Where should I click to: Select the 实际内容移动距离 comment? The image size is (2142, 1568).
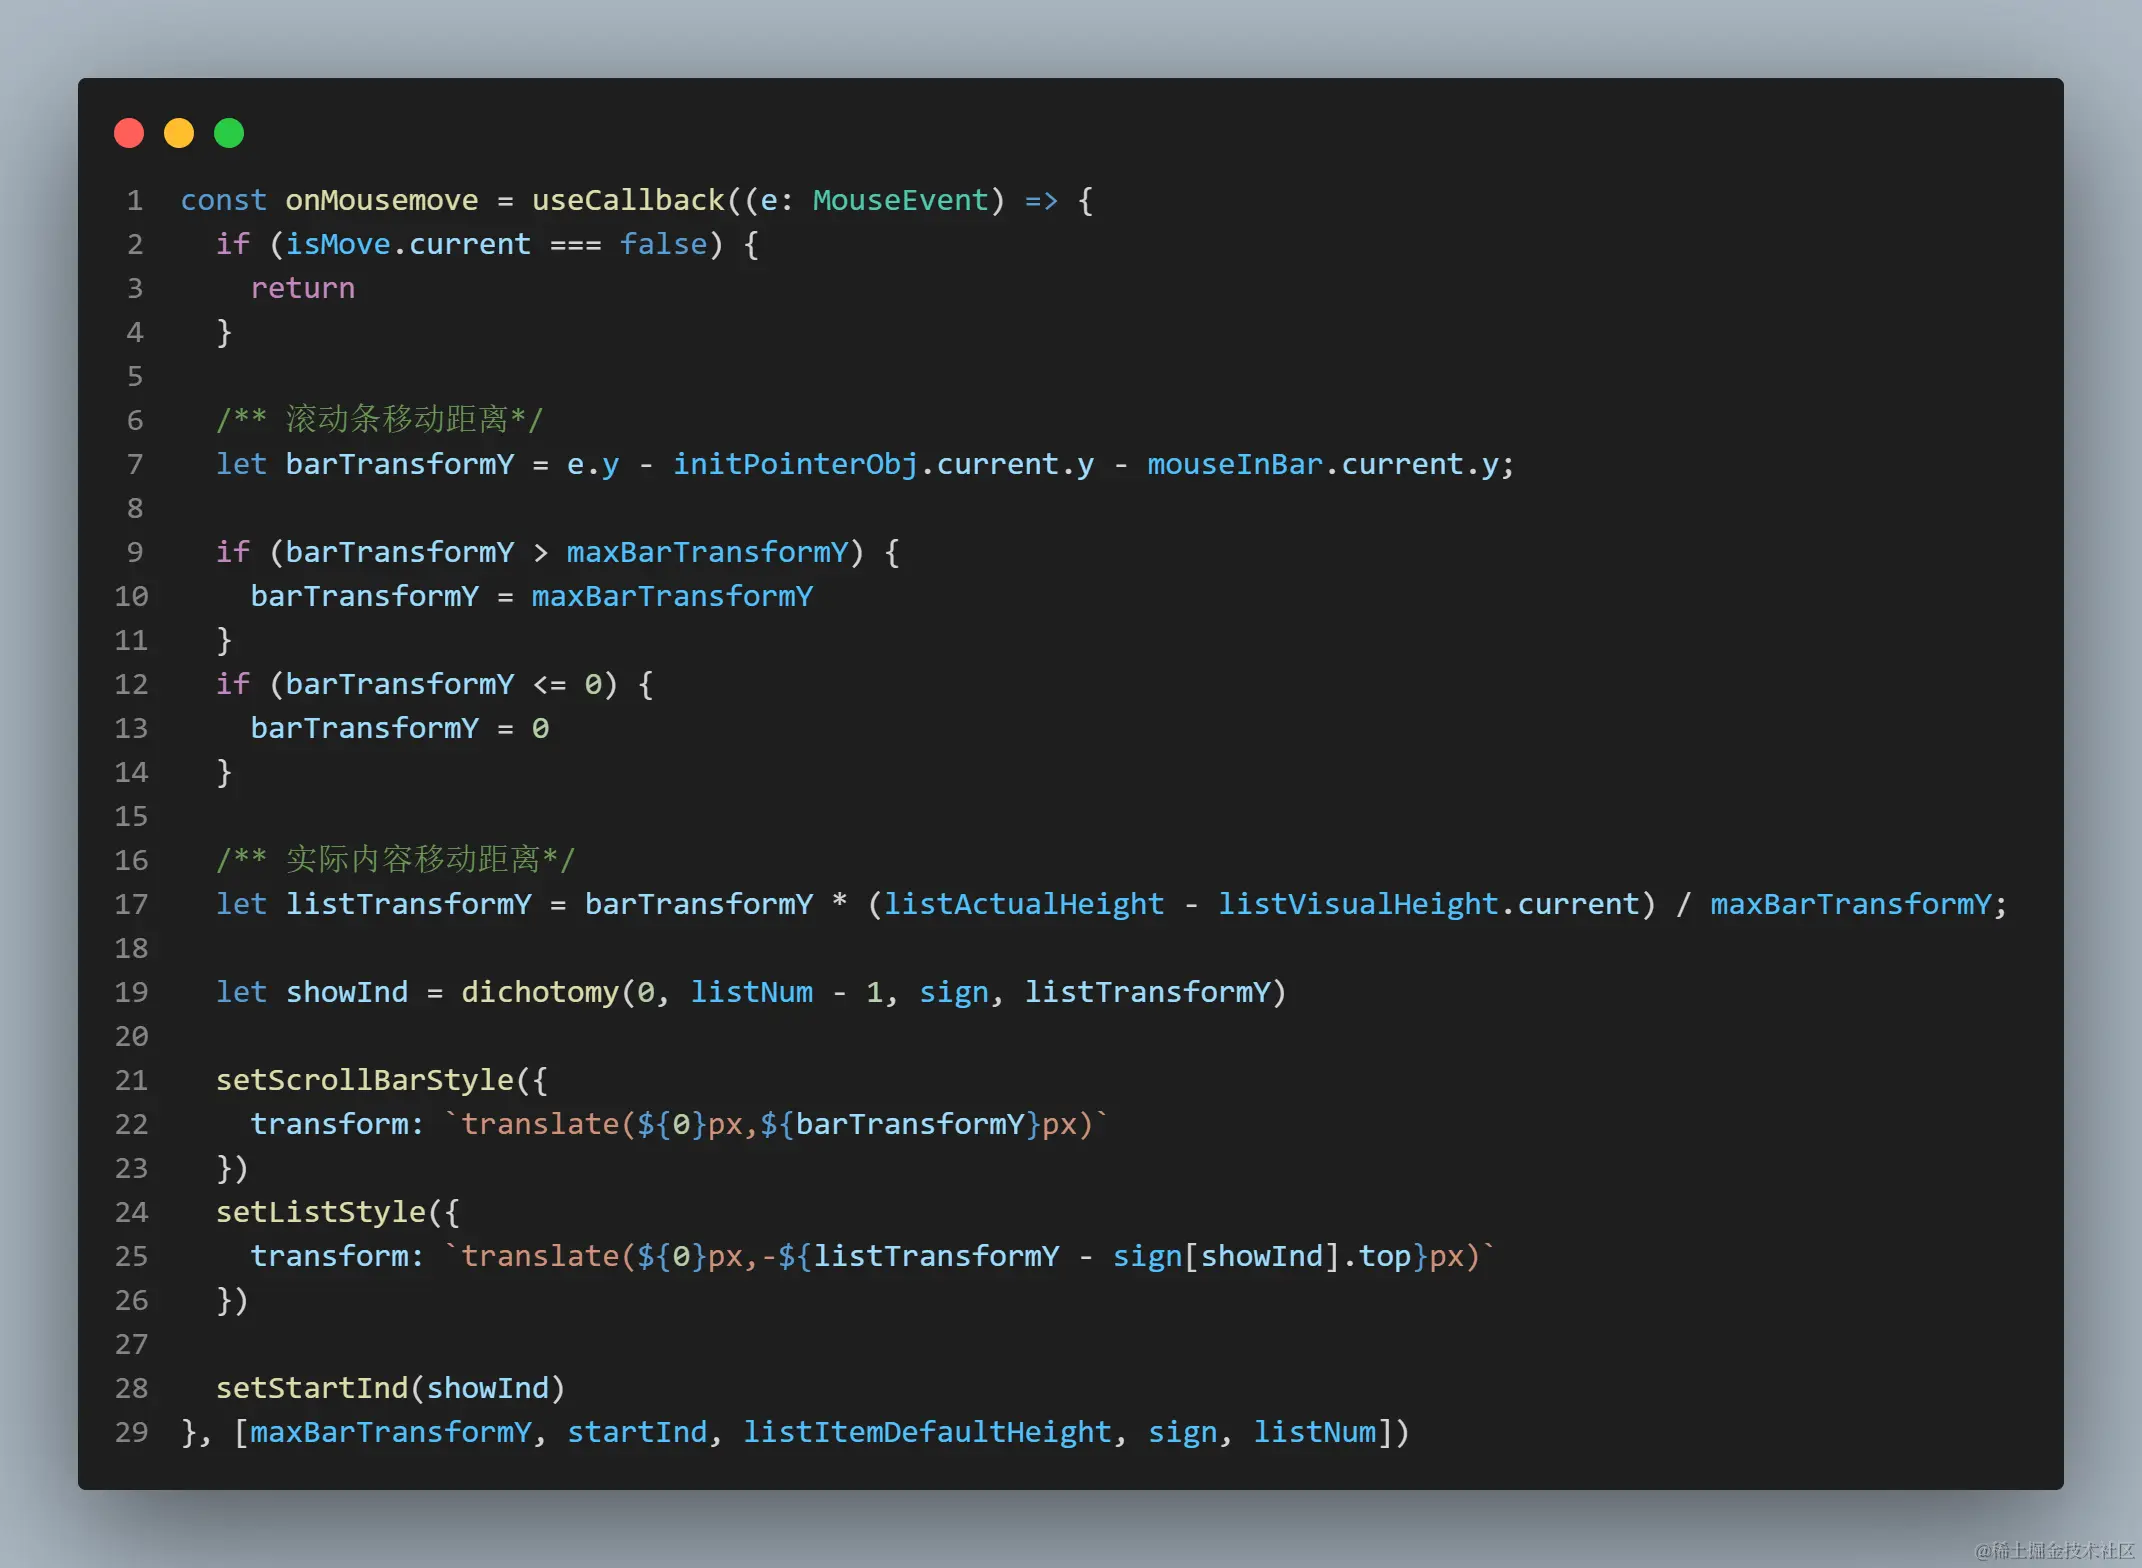coord(396,858)
